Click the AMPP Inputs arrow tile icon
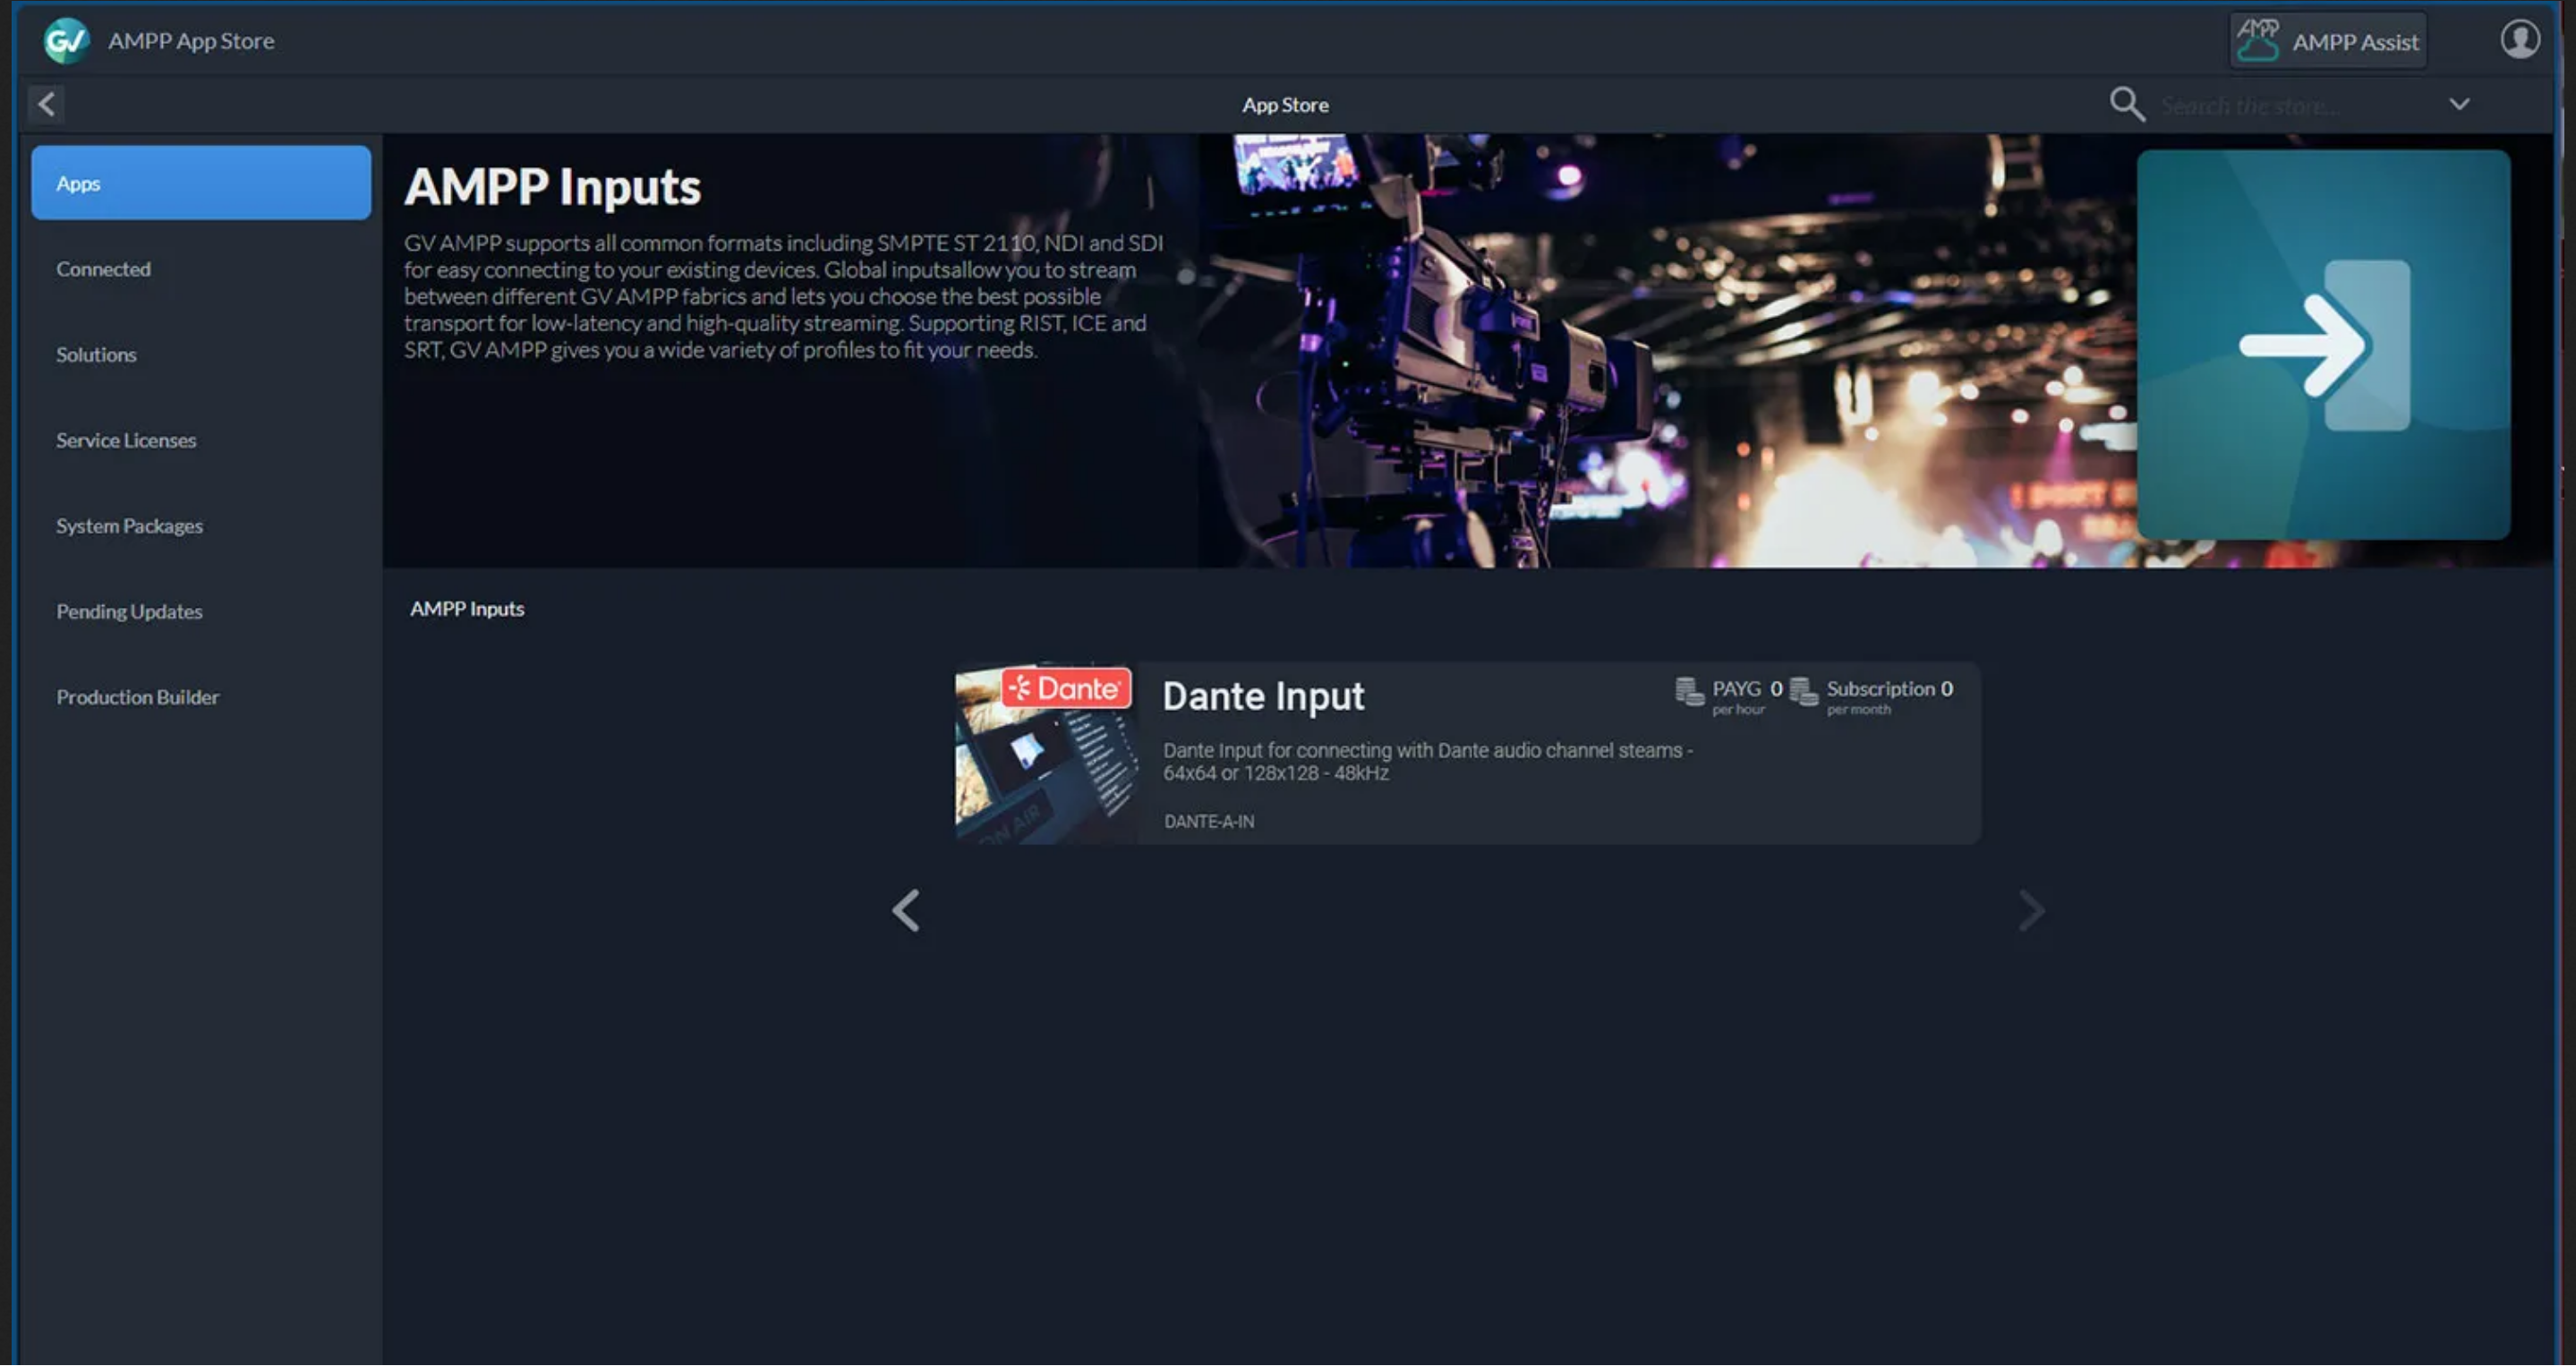Image resolution: width=2576 pixels, height=1366 pixels. coord(2322,345)
